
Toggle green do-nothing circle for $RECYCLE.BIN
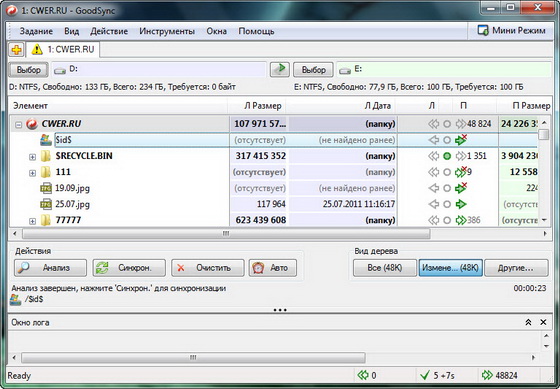click(x=447, y=156)
